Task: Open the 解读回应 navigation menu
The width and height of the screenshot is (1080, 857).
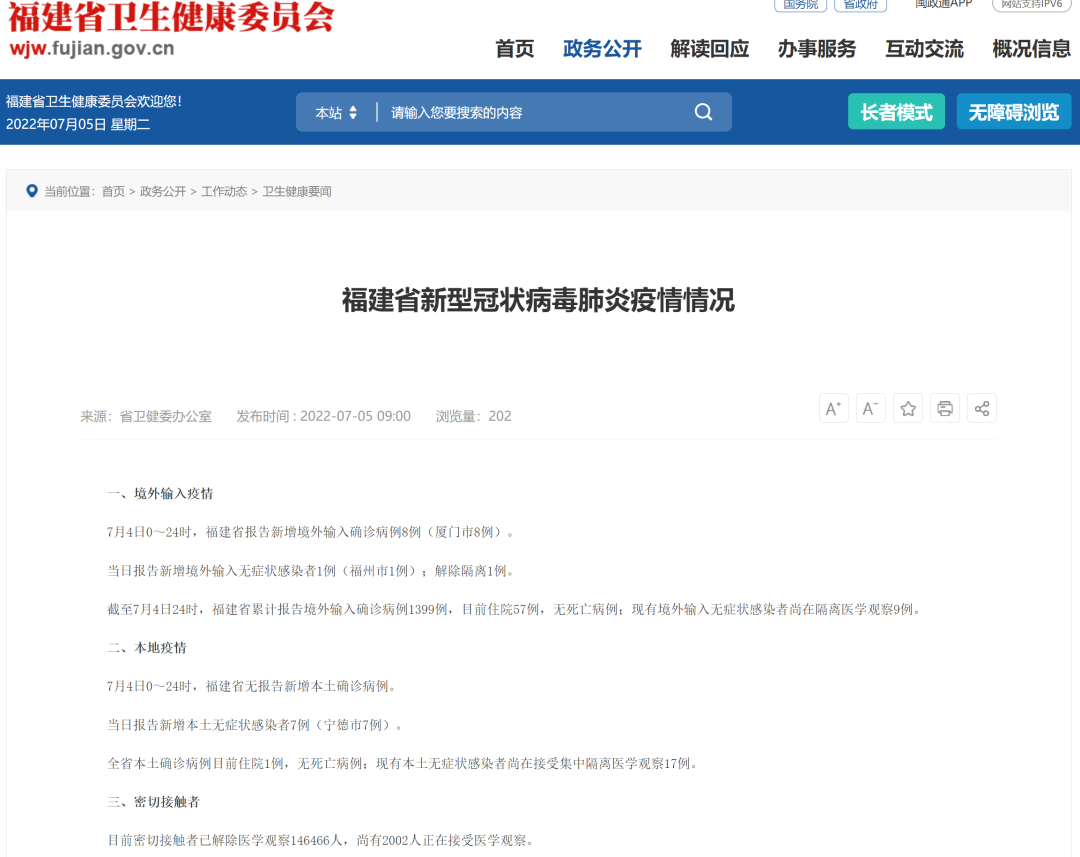Action: pos(709,49)
